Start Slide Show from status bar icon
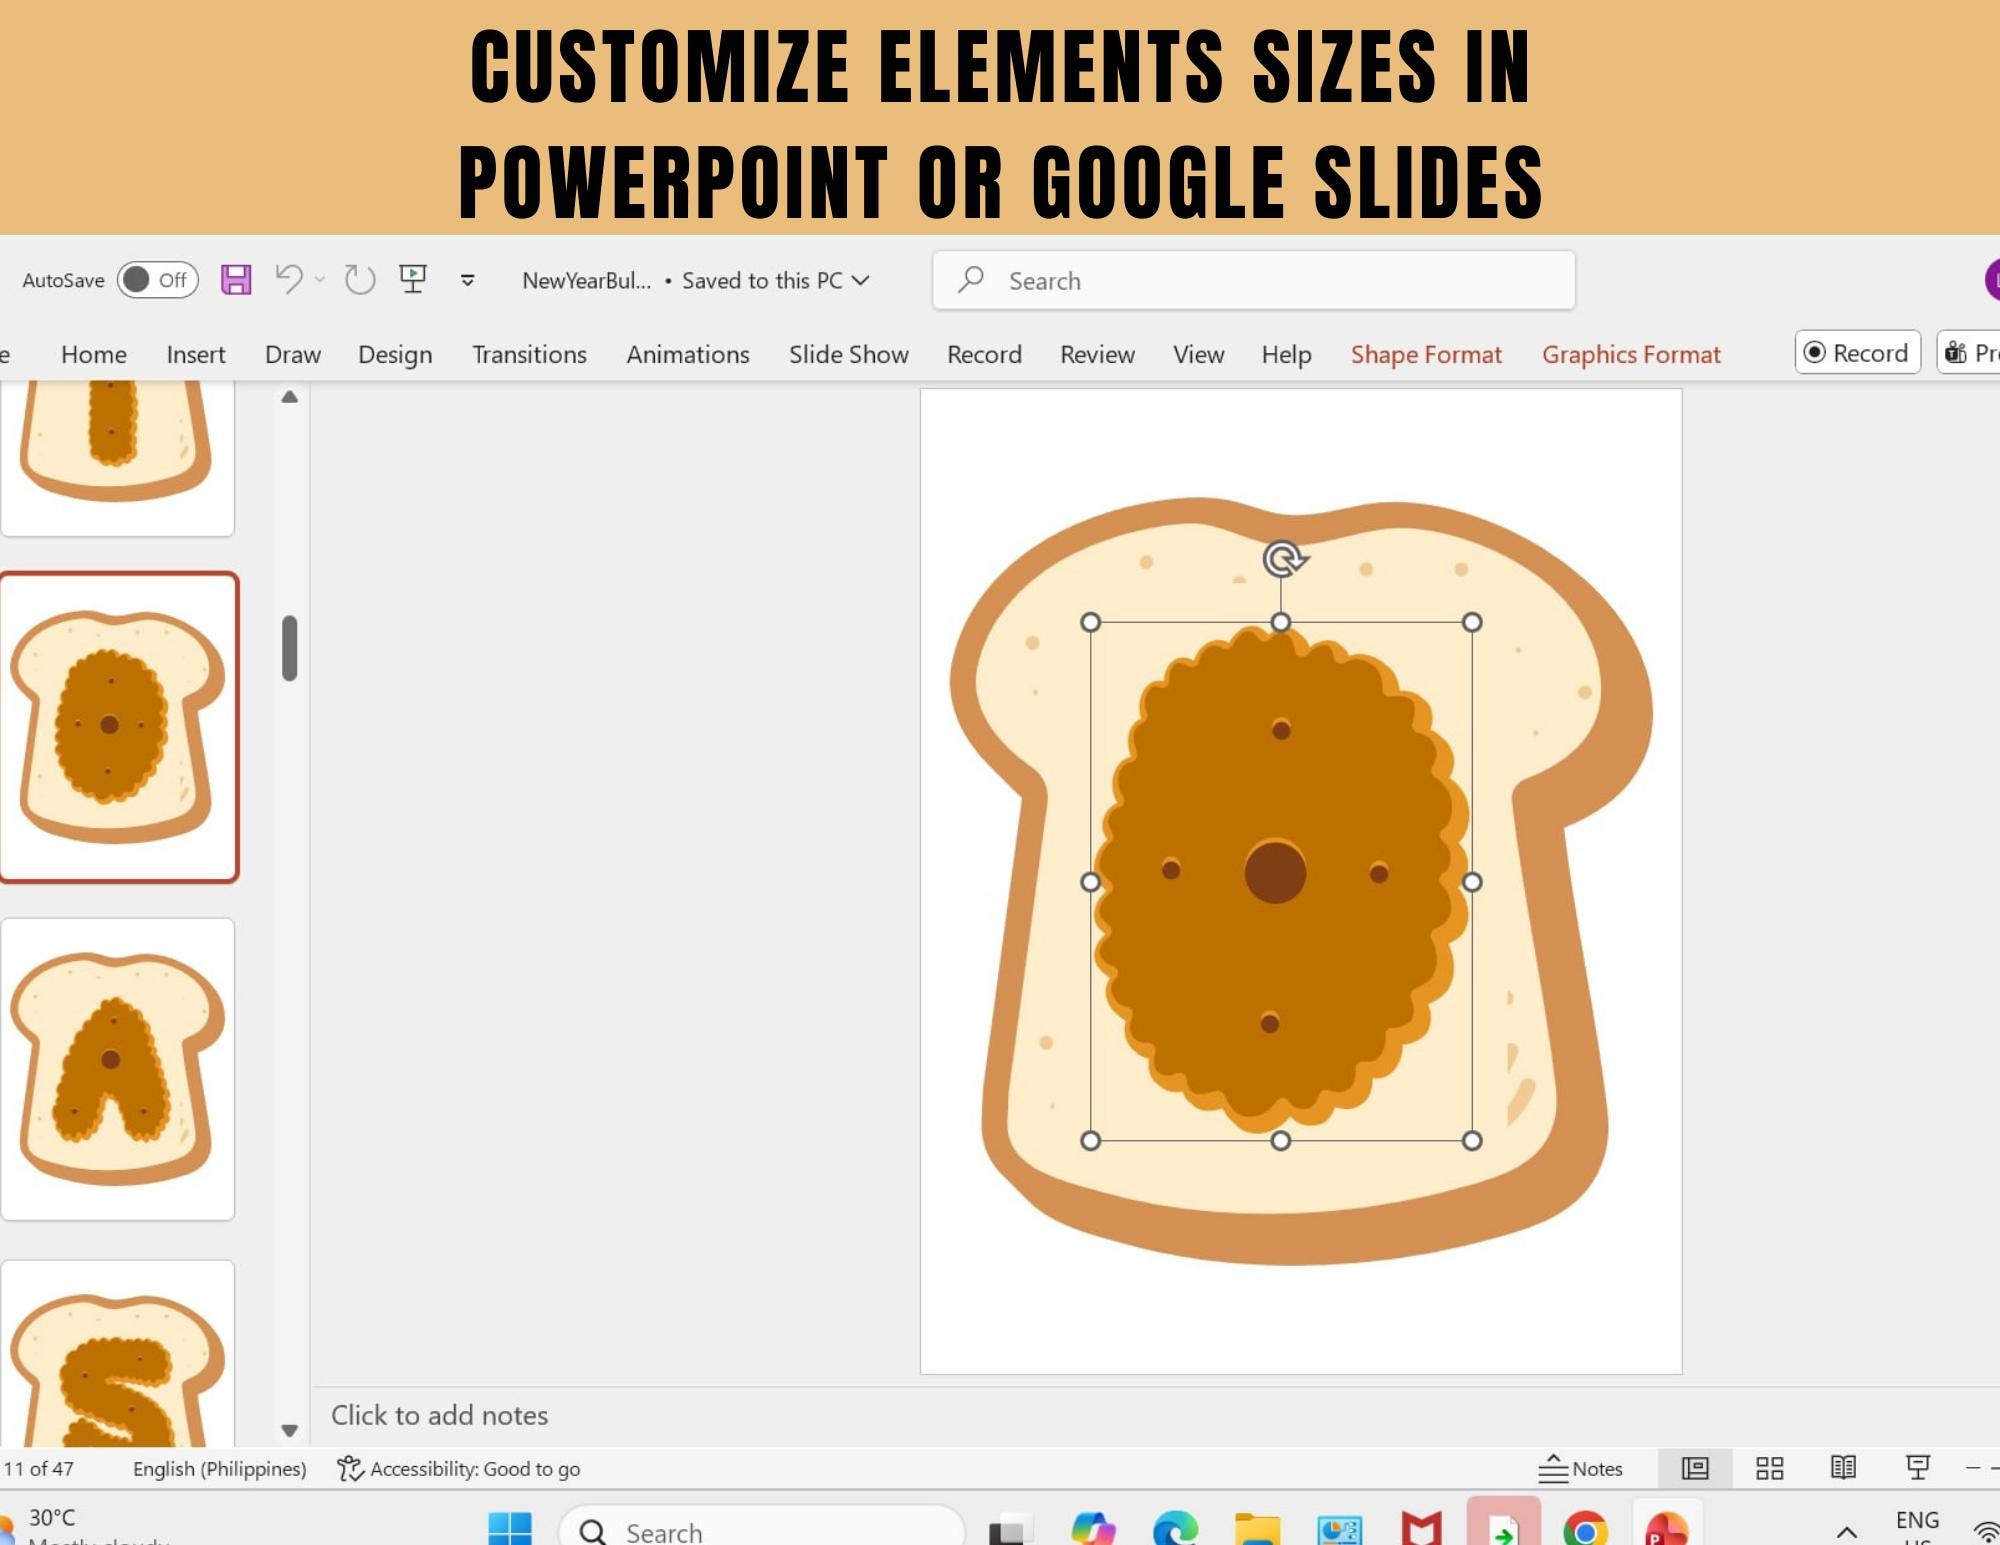Viewport: 2000px width, 1545px height. (x=1918, y=1468)
